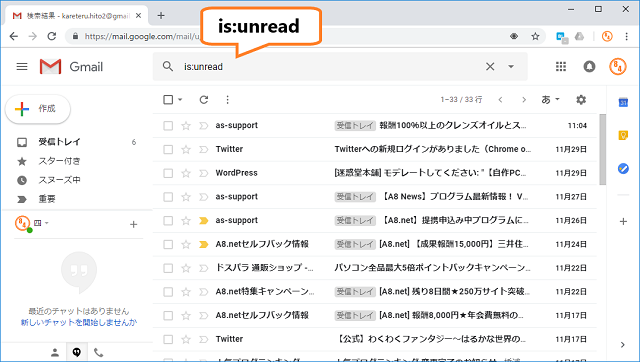Open a new Chrome tab
640x362 pixels.
click(x=161, y=16)
